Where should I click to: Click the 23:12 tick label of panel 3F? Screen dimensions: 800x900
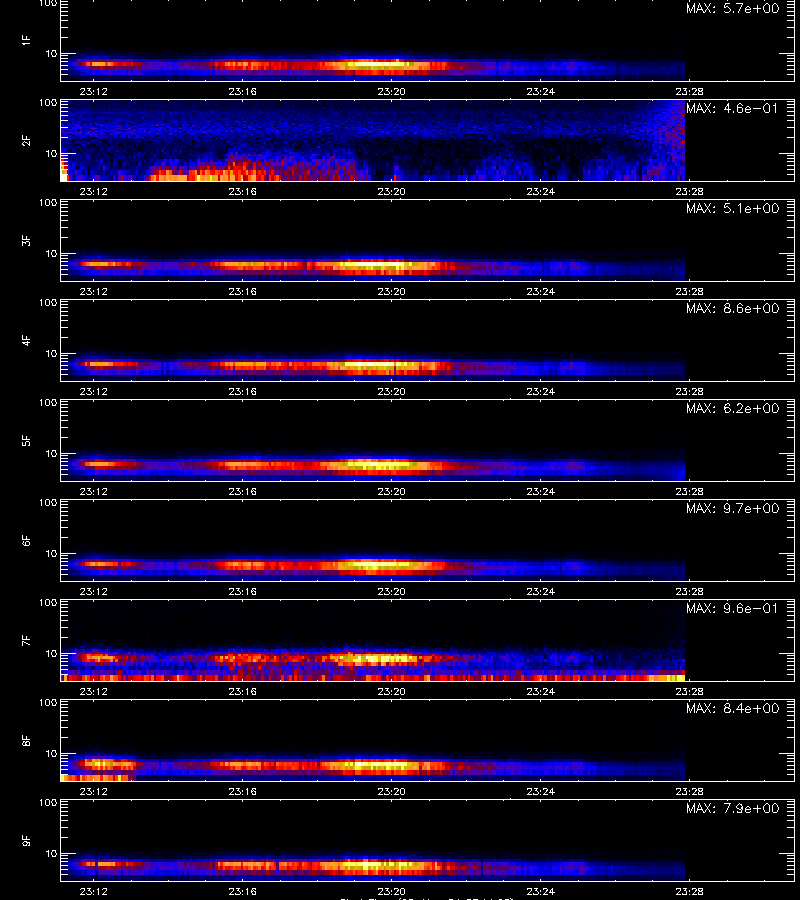pyautogui.click(x=94, y=291)
